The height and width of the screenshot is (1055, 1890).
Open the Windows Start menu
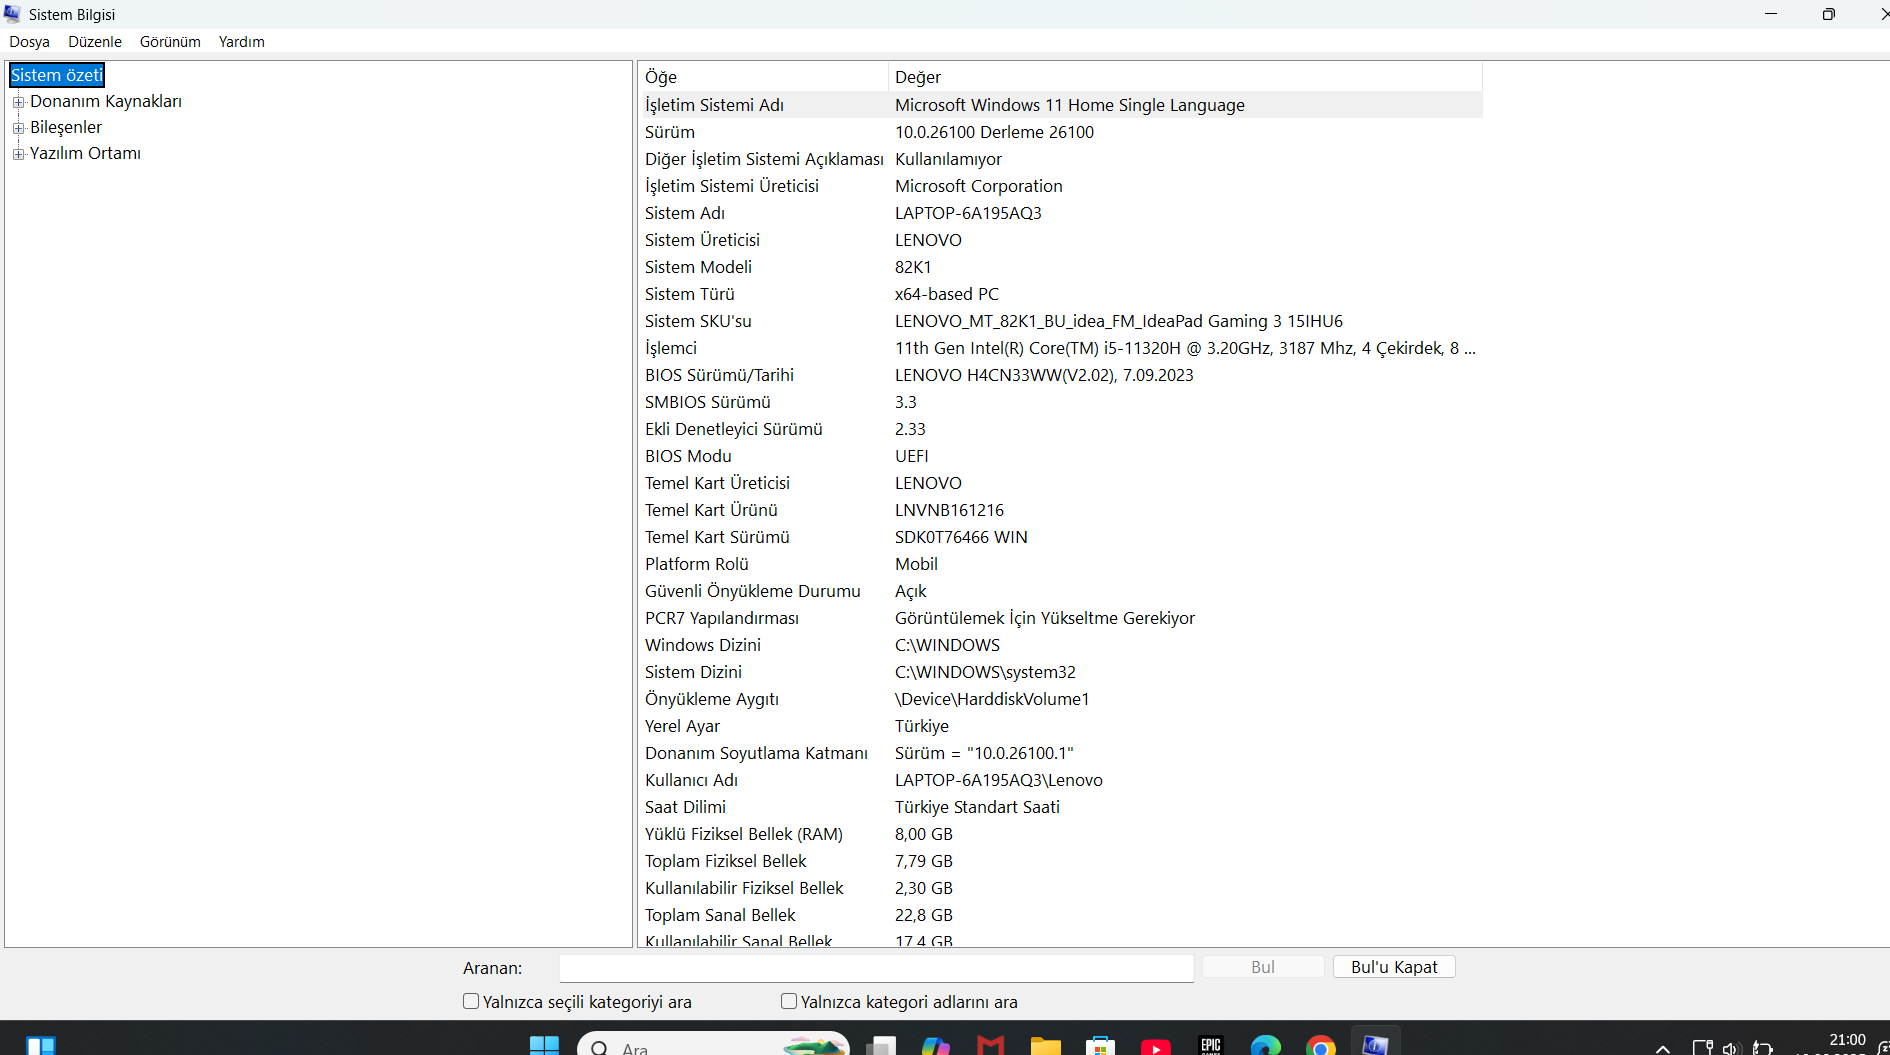click(544, 1046)
